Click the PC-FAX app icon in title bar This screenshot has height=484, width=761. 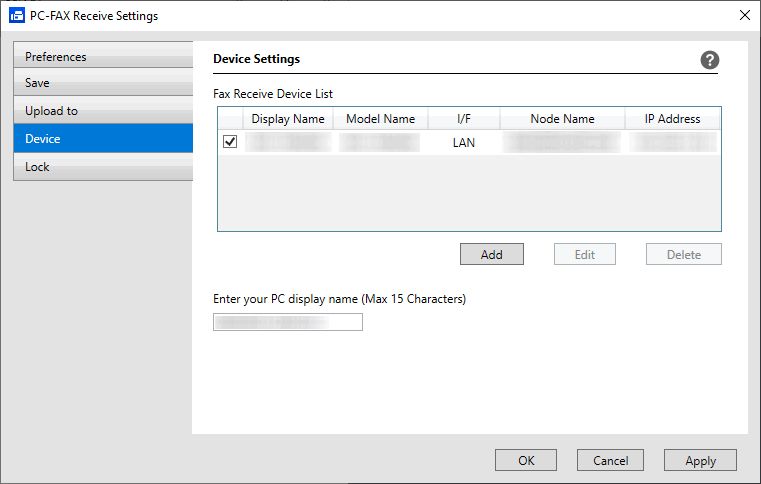coord(16,16)
